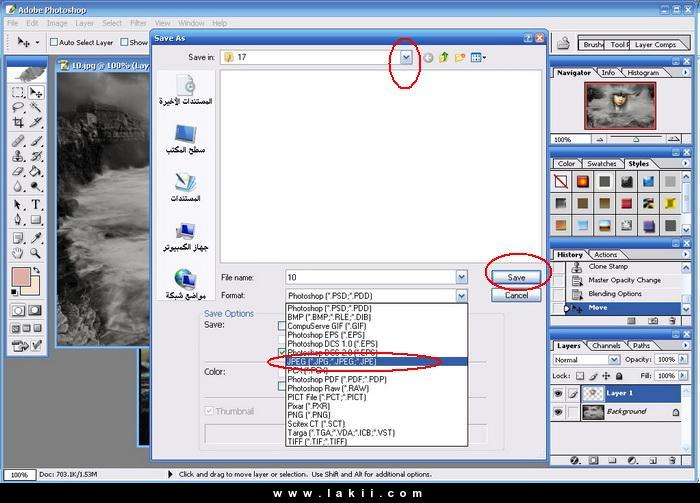
Task: Open the Fill slider arrow
Action: (x=682, y=376)
